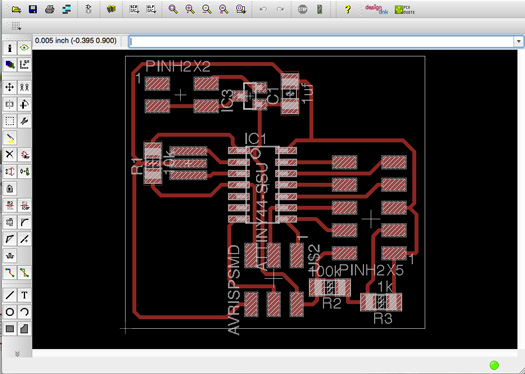Click the Open file icon
The width and height of the screenshot is (525, 374).
(x=16, y=9)
